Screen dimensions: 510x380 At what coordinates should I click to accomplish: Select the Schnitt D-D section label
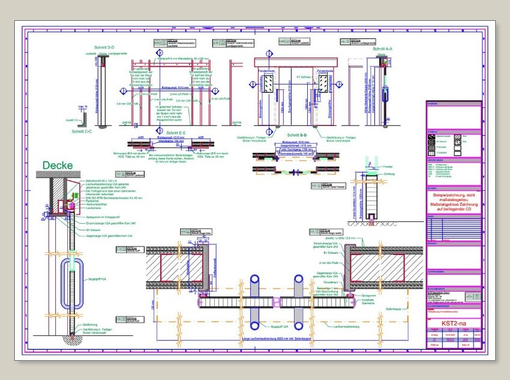(x=104, y=47)
